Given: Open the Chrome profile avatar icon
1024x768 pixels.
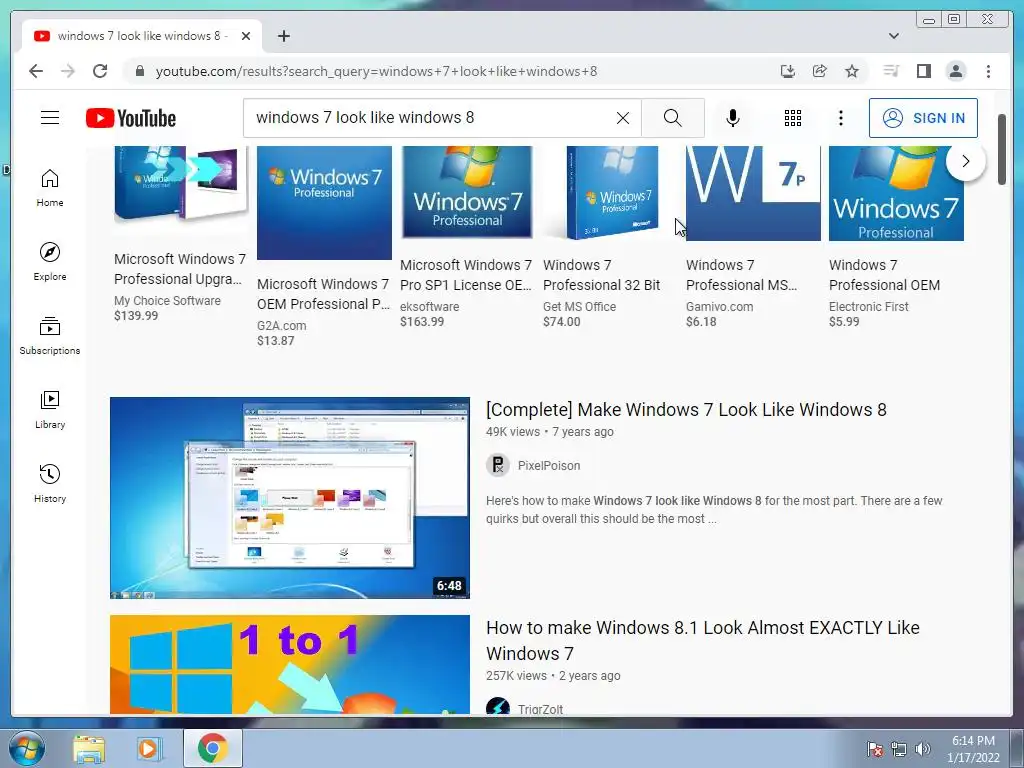Looking at the screenshot, I should pos(955,71).
